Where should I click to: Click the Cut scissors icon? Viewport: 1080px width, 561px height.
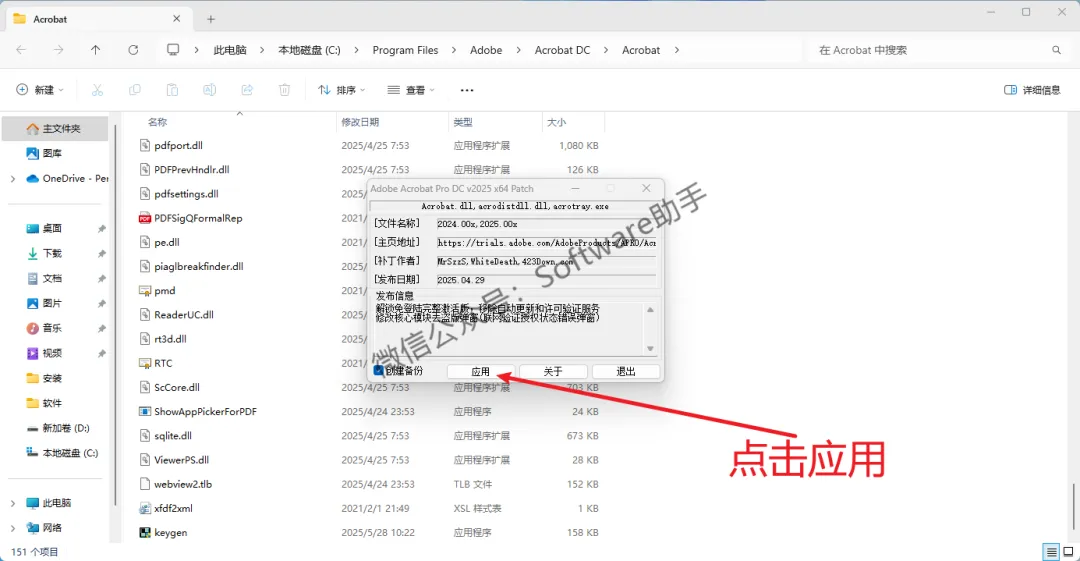point(97,90)
